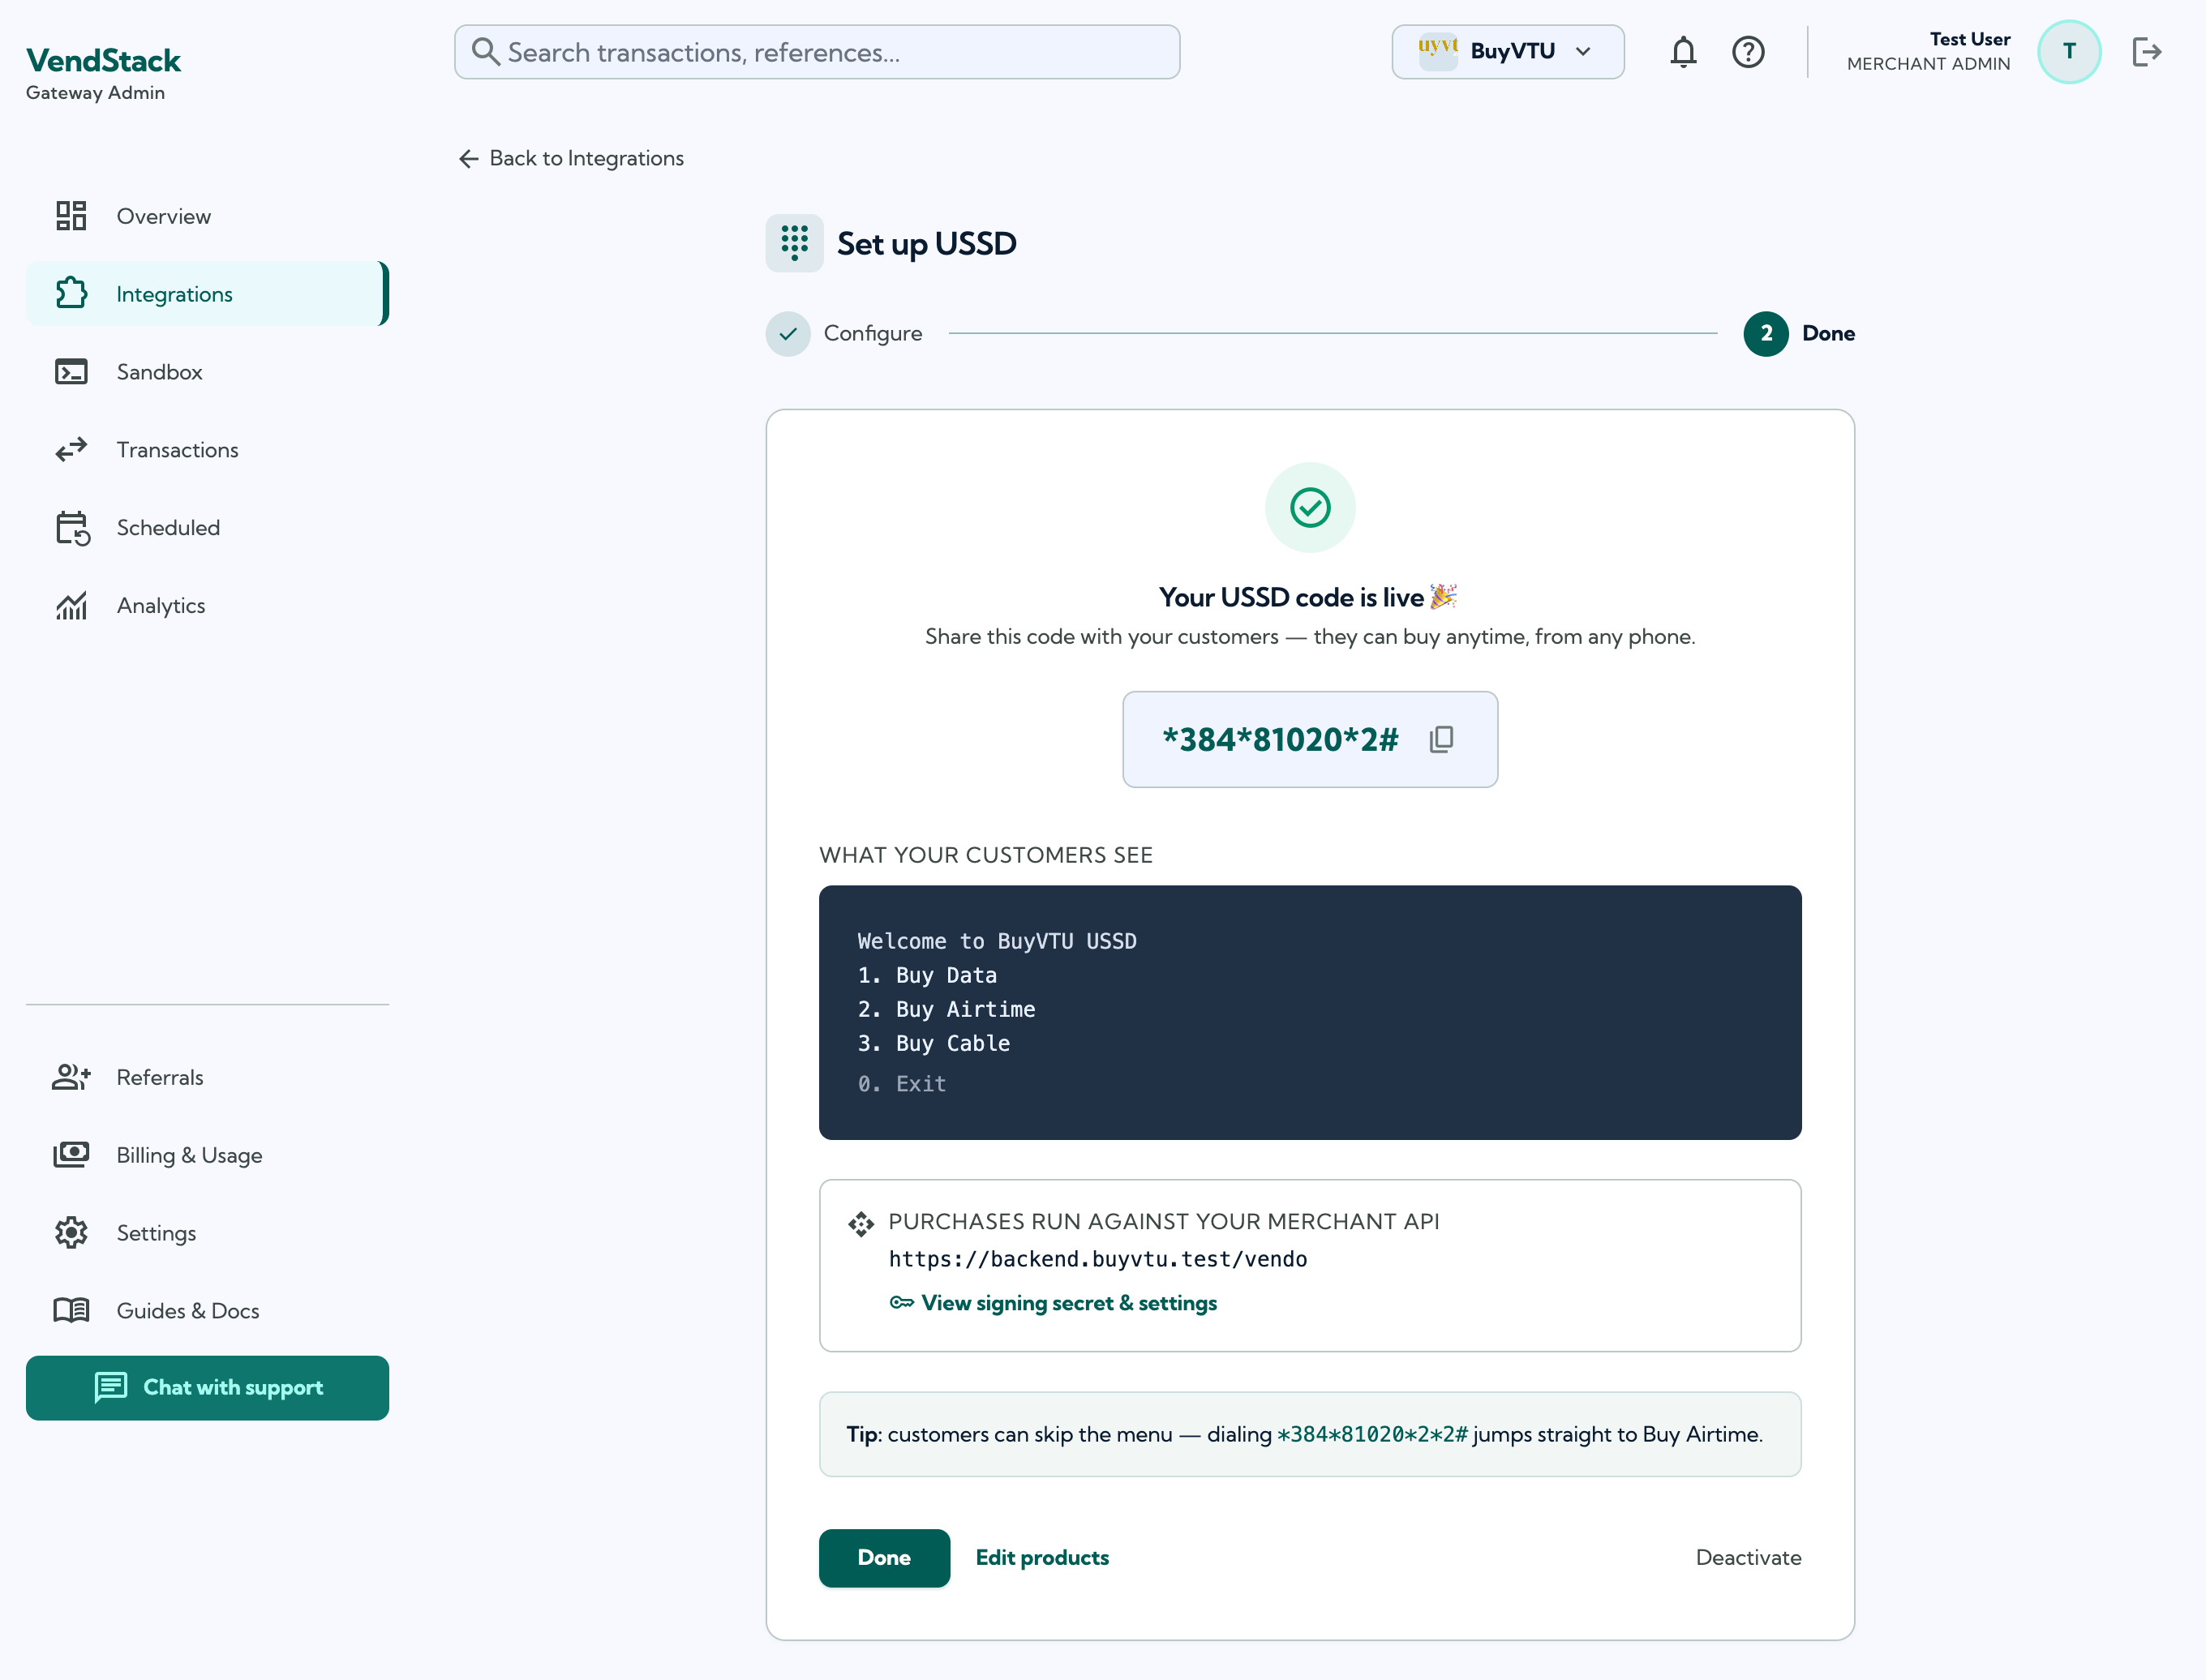Go to Configure step in wizard
Viewport: 2206px width, 1680px height.
(x=845, y=334)
